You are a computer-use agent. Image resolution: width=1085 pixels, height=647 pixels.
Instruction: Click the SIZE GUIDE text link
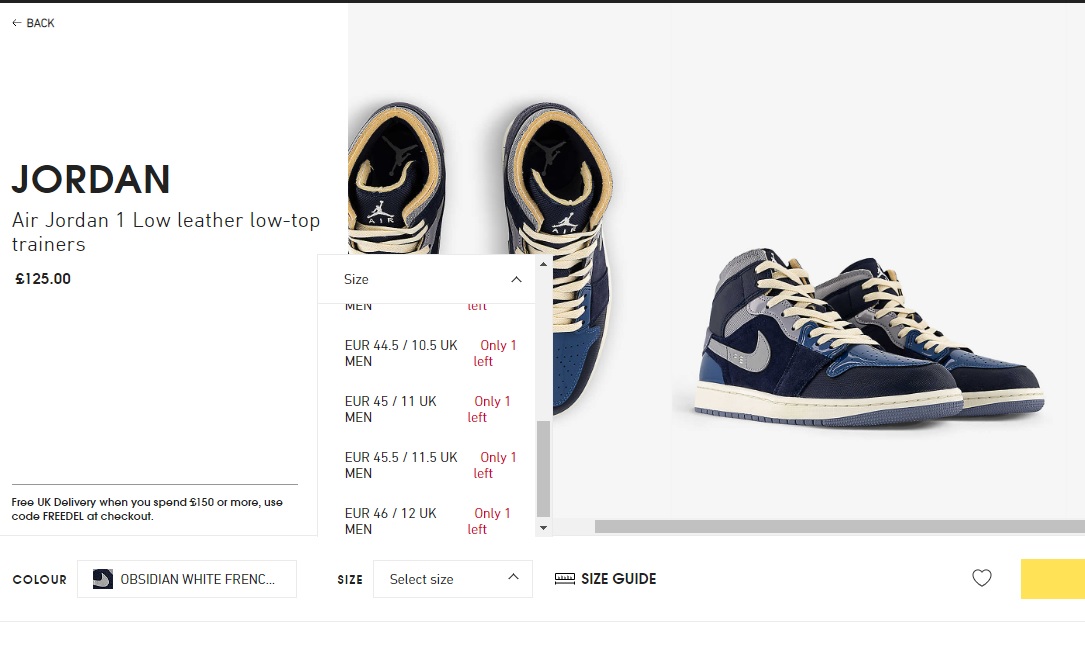click(x=619, y=578)
